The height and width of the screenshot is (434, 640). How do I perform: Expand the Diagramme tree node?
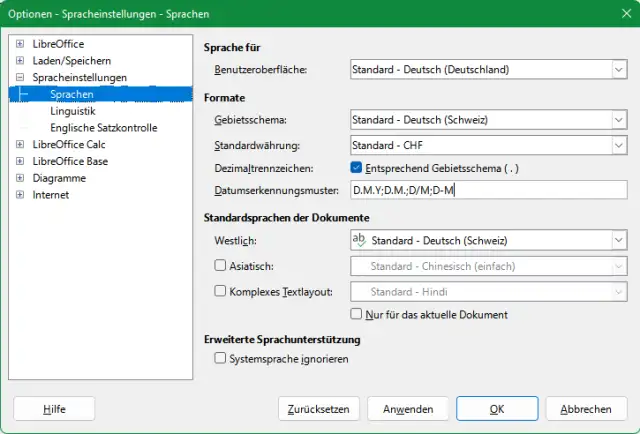(x=20, y=178)
